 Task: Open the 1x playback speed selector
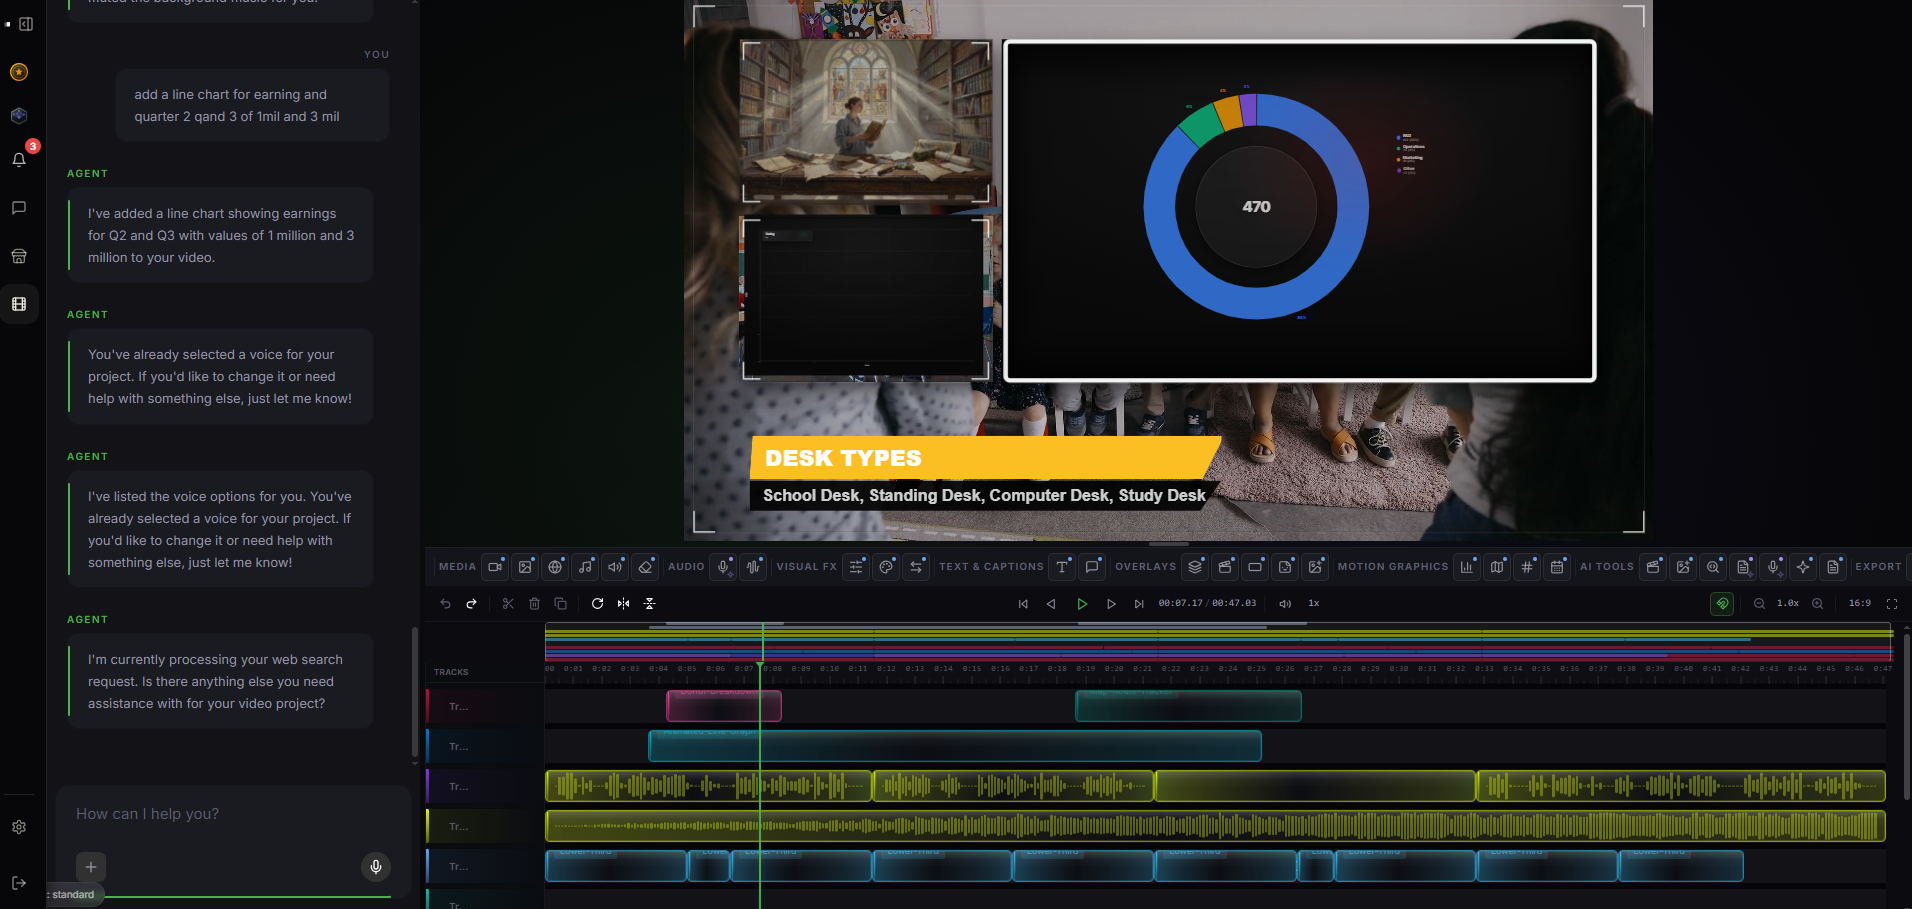[x=1314, y=604]
